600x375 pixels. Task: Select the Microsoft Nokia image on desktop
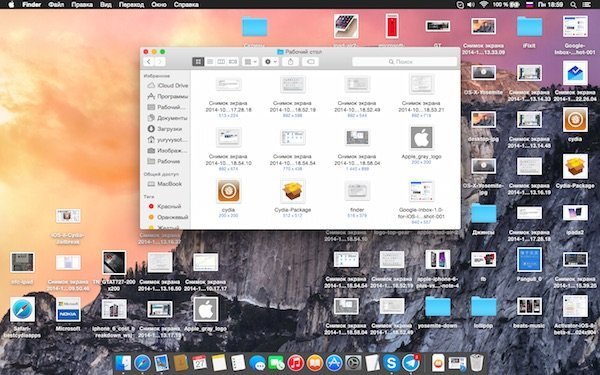68,310
